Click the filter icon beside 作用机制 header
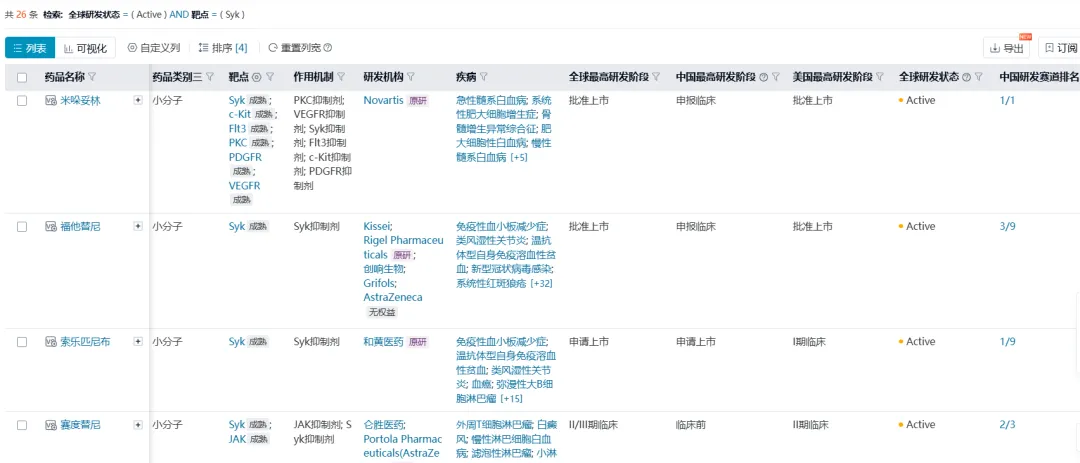 (340, 77)
